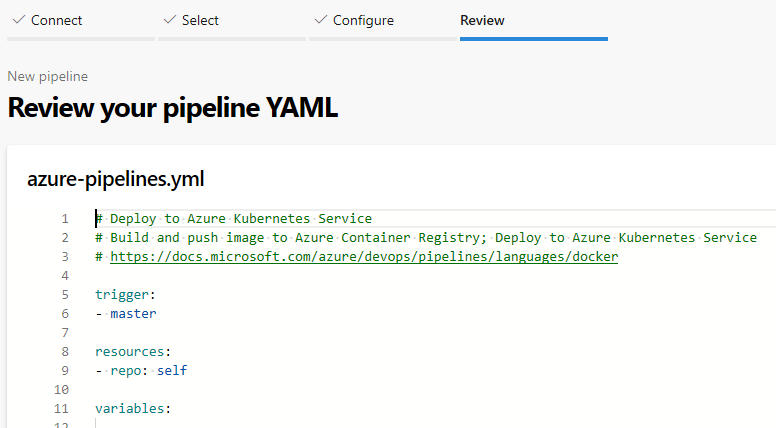This screenshot has height=428, width=776.
Task: Go to the Connect step tab
Action: (81, 21)
